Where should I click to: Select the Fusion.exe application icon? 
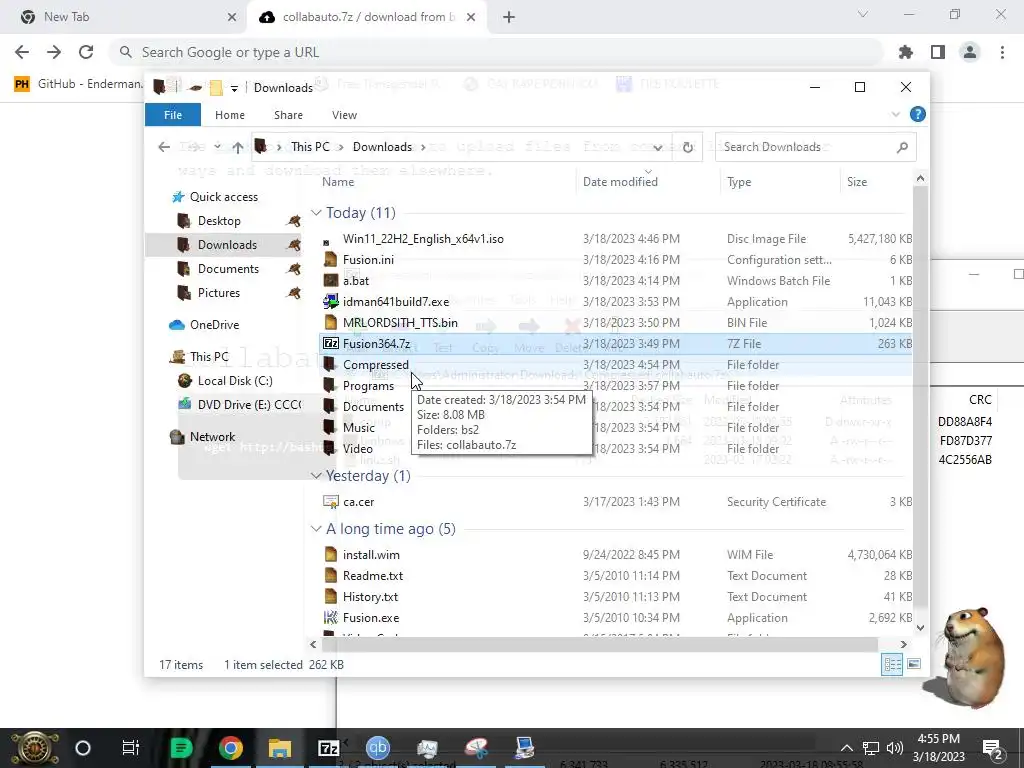click(330, 618)
